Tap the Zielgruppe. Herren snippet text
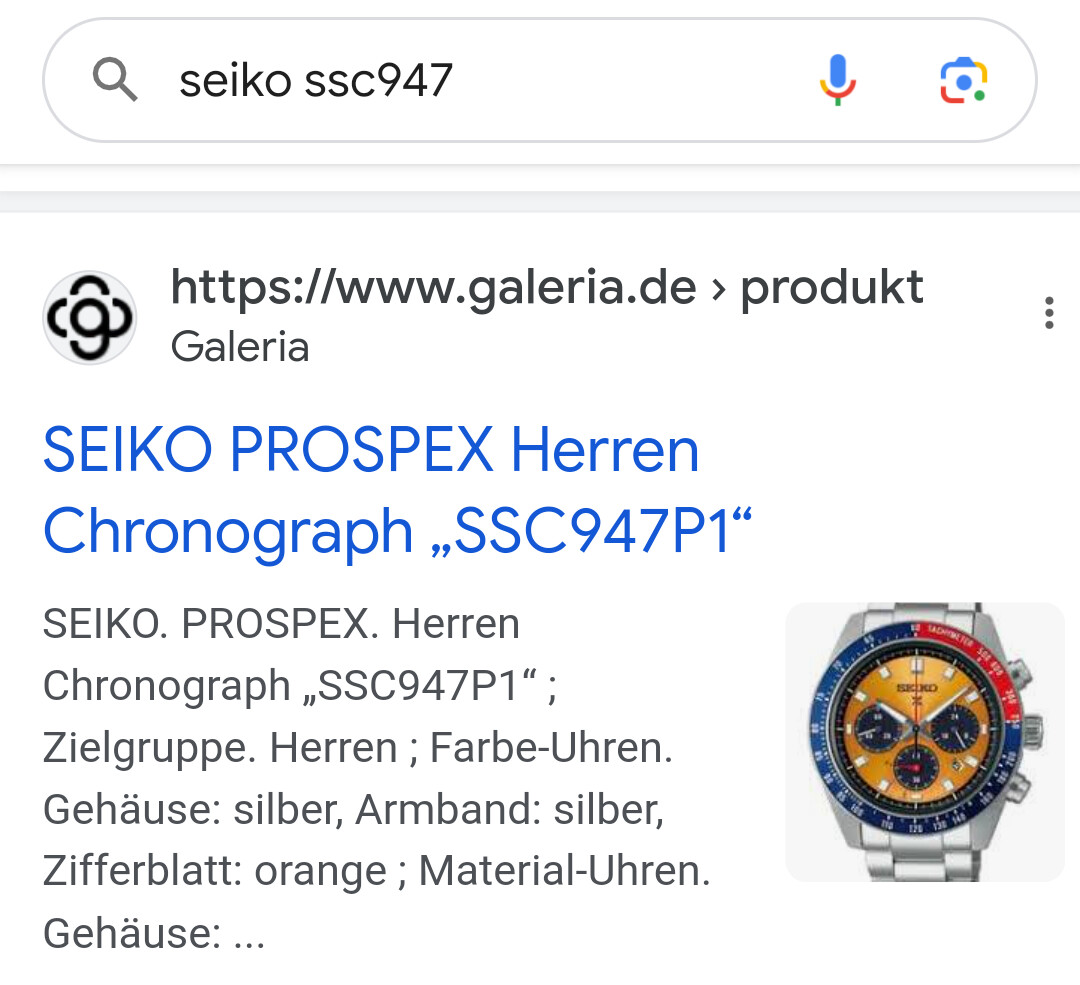 tap(220, 749)
